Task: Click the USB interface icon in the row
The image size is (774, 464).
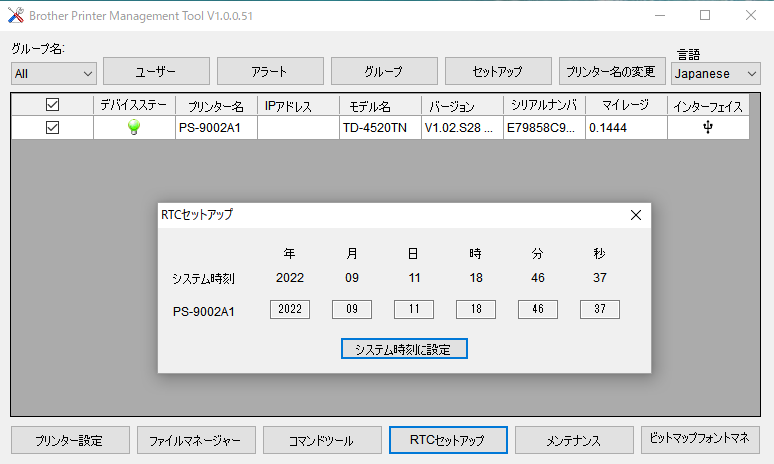Action: point(708,128)
